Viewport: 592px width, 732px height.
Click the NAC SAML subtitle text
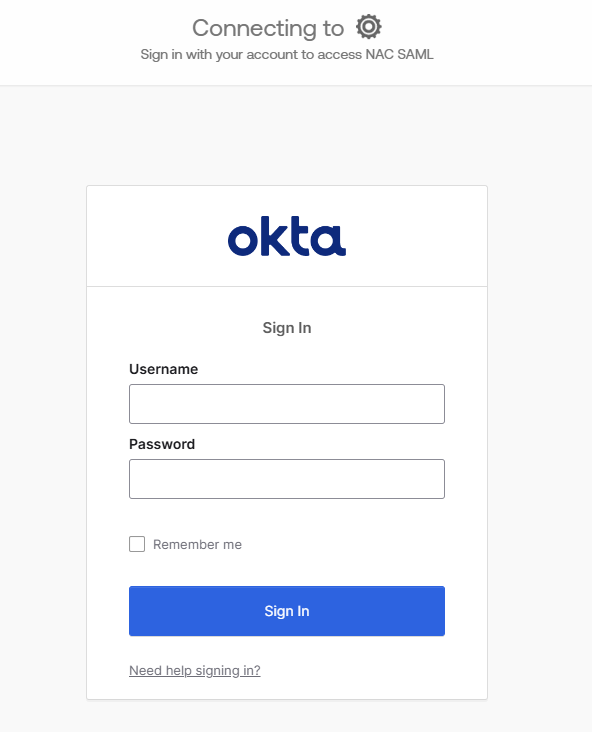click(399, 54)
